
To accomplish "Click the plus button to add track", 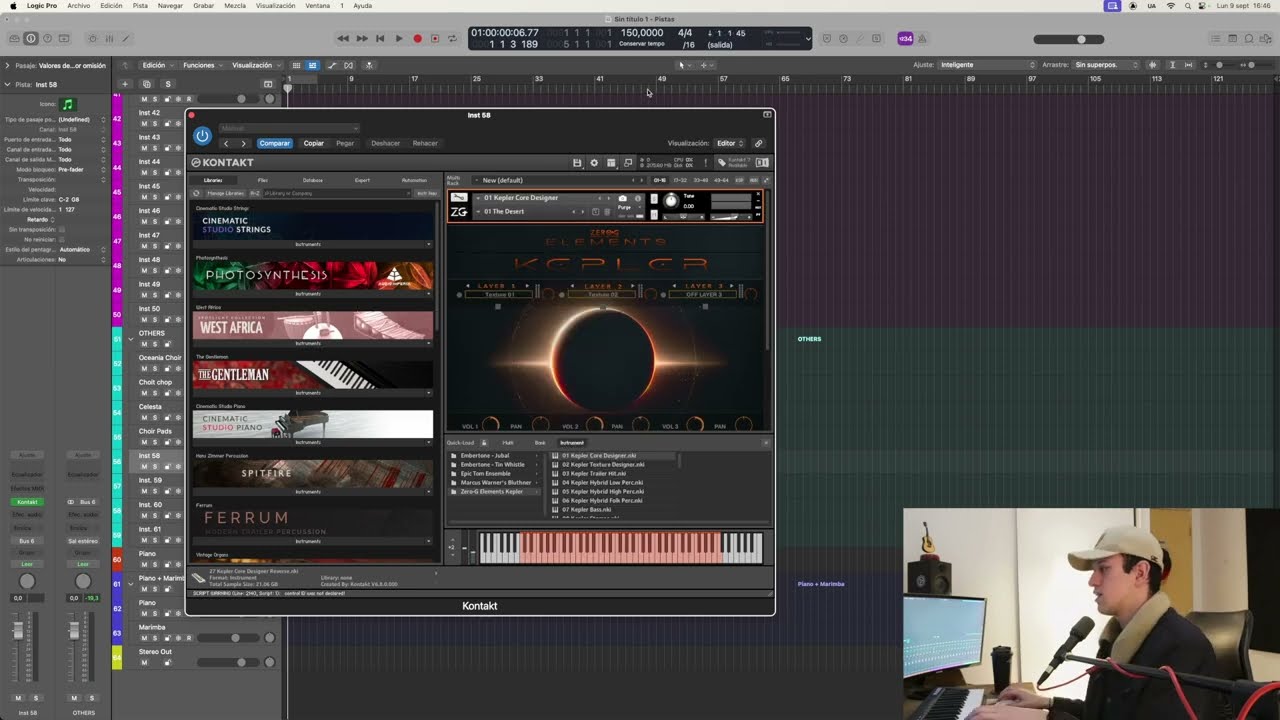I will coord(125,84).
